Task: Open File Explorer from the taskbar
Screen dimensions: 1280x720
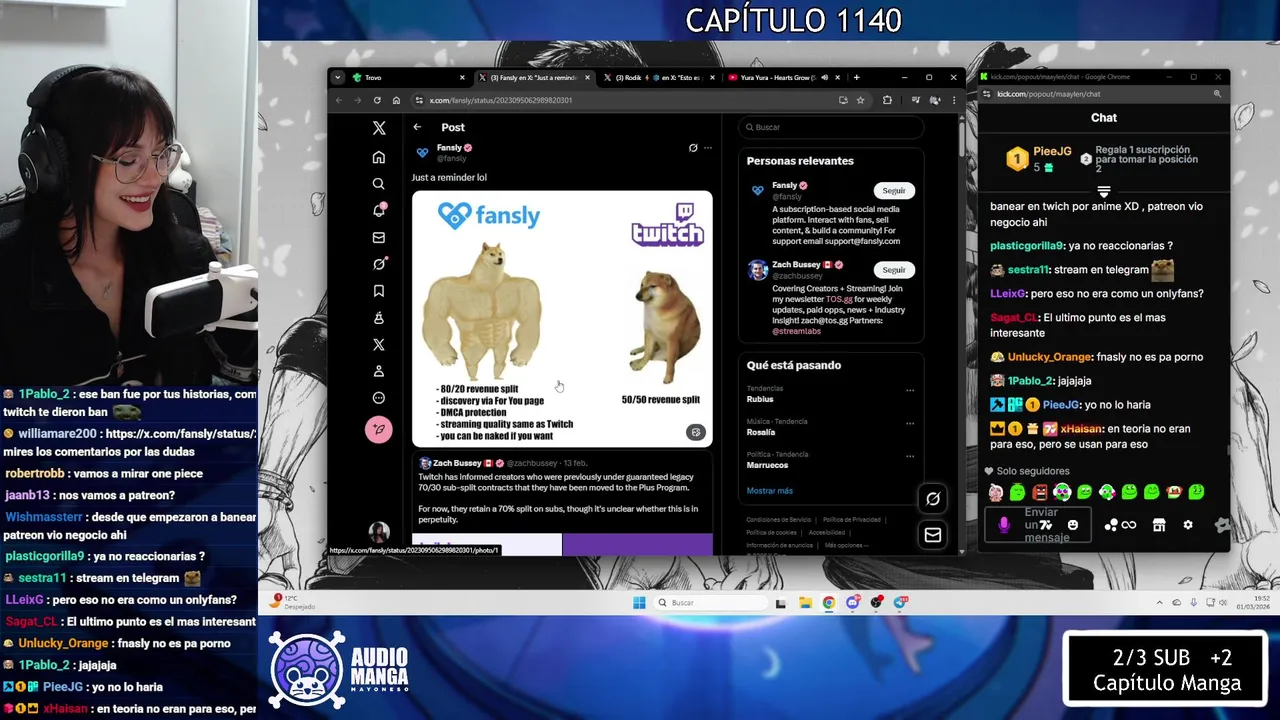Action: point(805,603)
